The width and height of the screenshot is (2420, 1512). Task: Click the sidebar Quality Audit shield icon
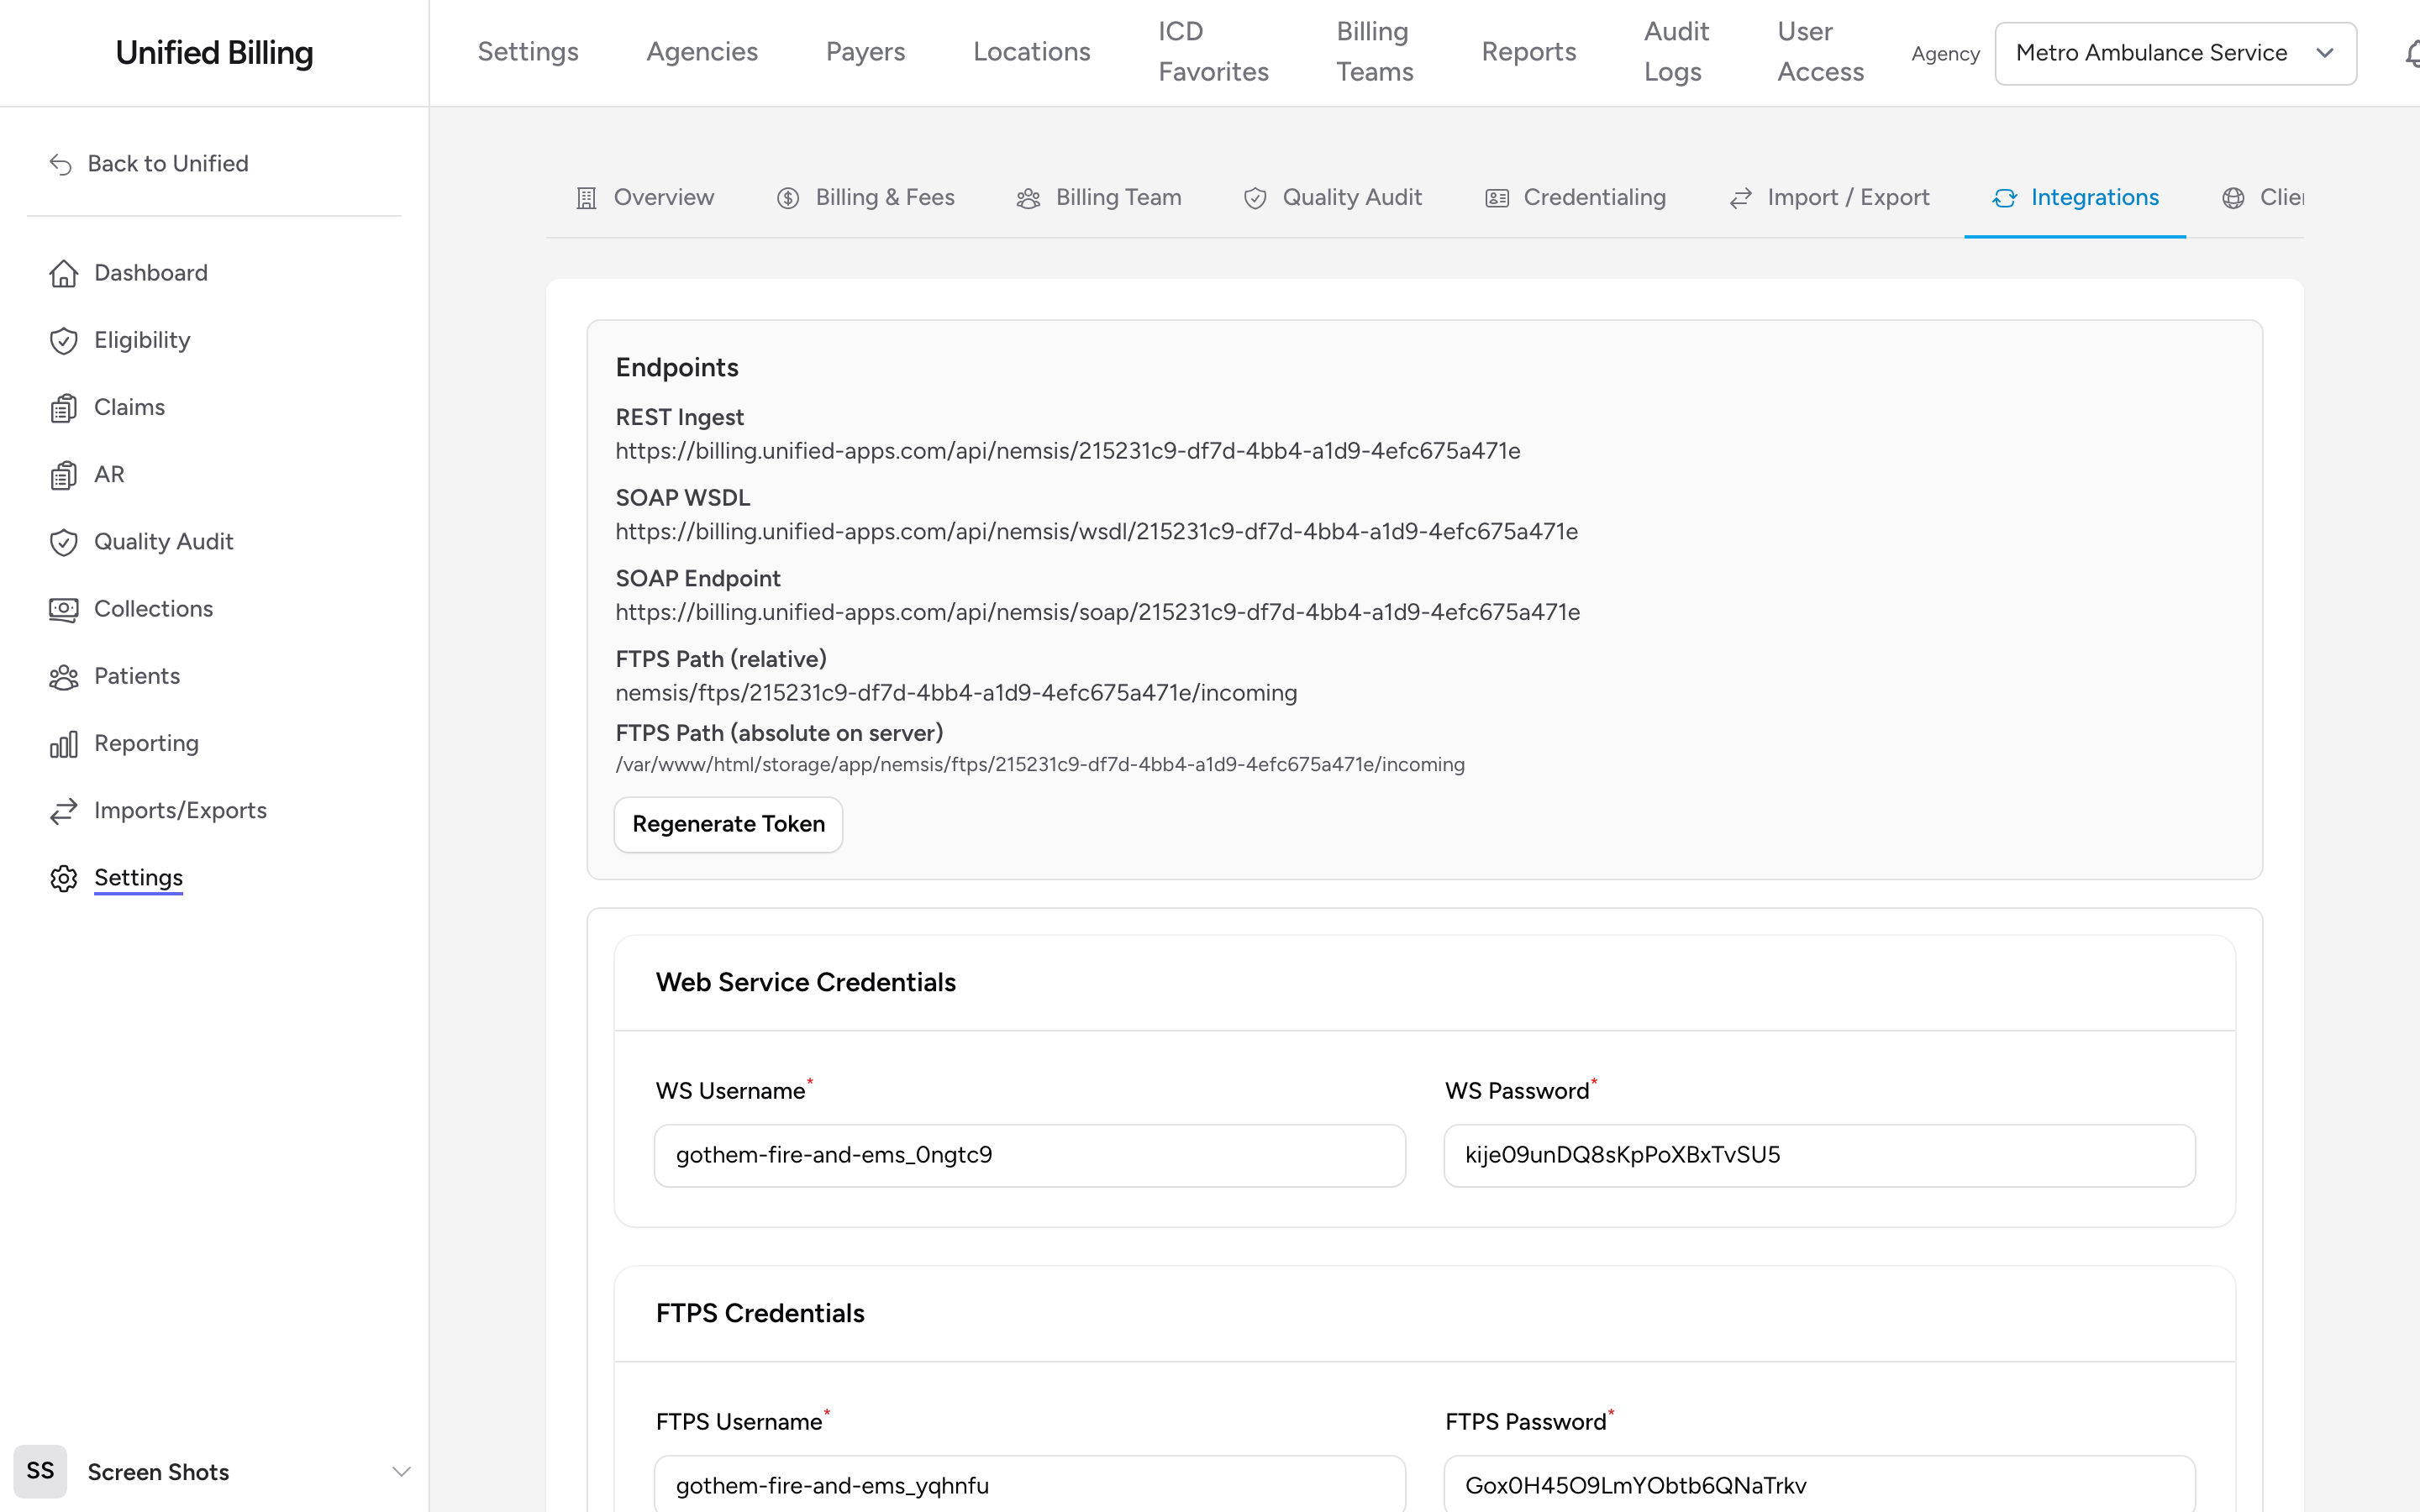(64, 542)
